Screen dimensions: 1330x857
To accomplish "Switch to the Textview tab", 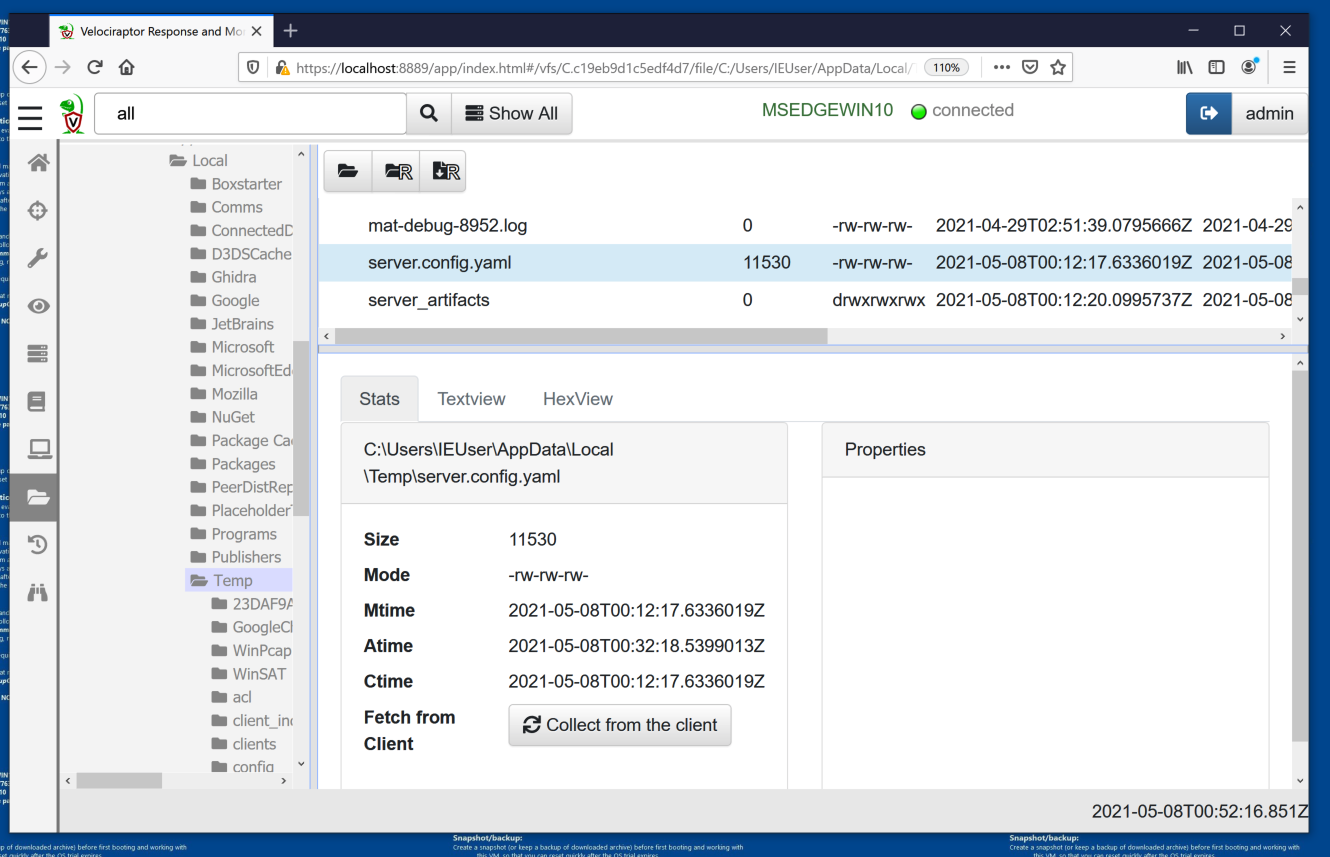I will (471, 399).
